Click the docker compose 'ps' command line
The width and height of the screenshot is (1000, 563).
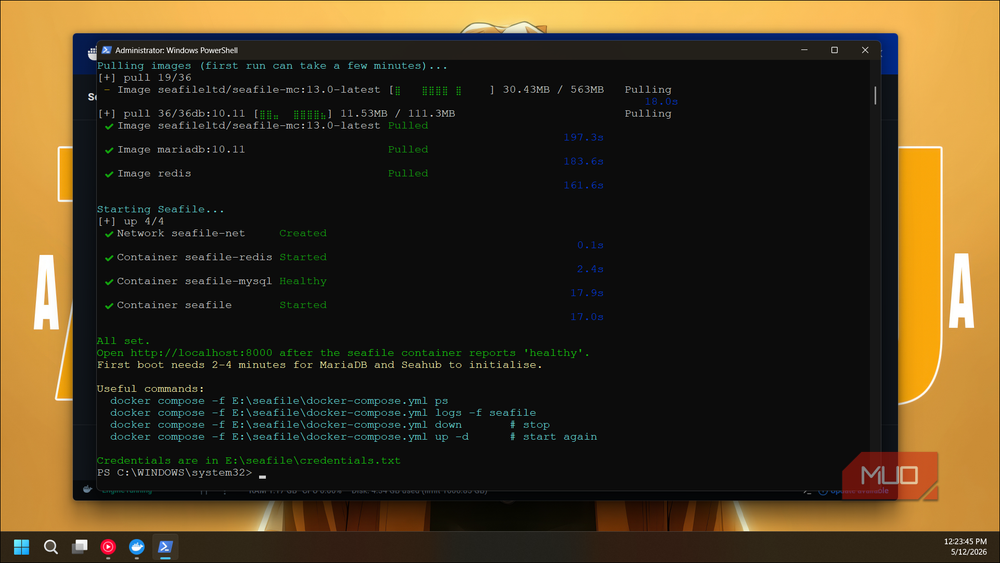click(x=279, y=401)
